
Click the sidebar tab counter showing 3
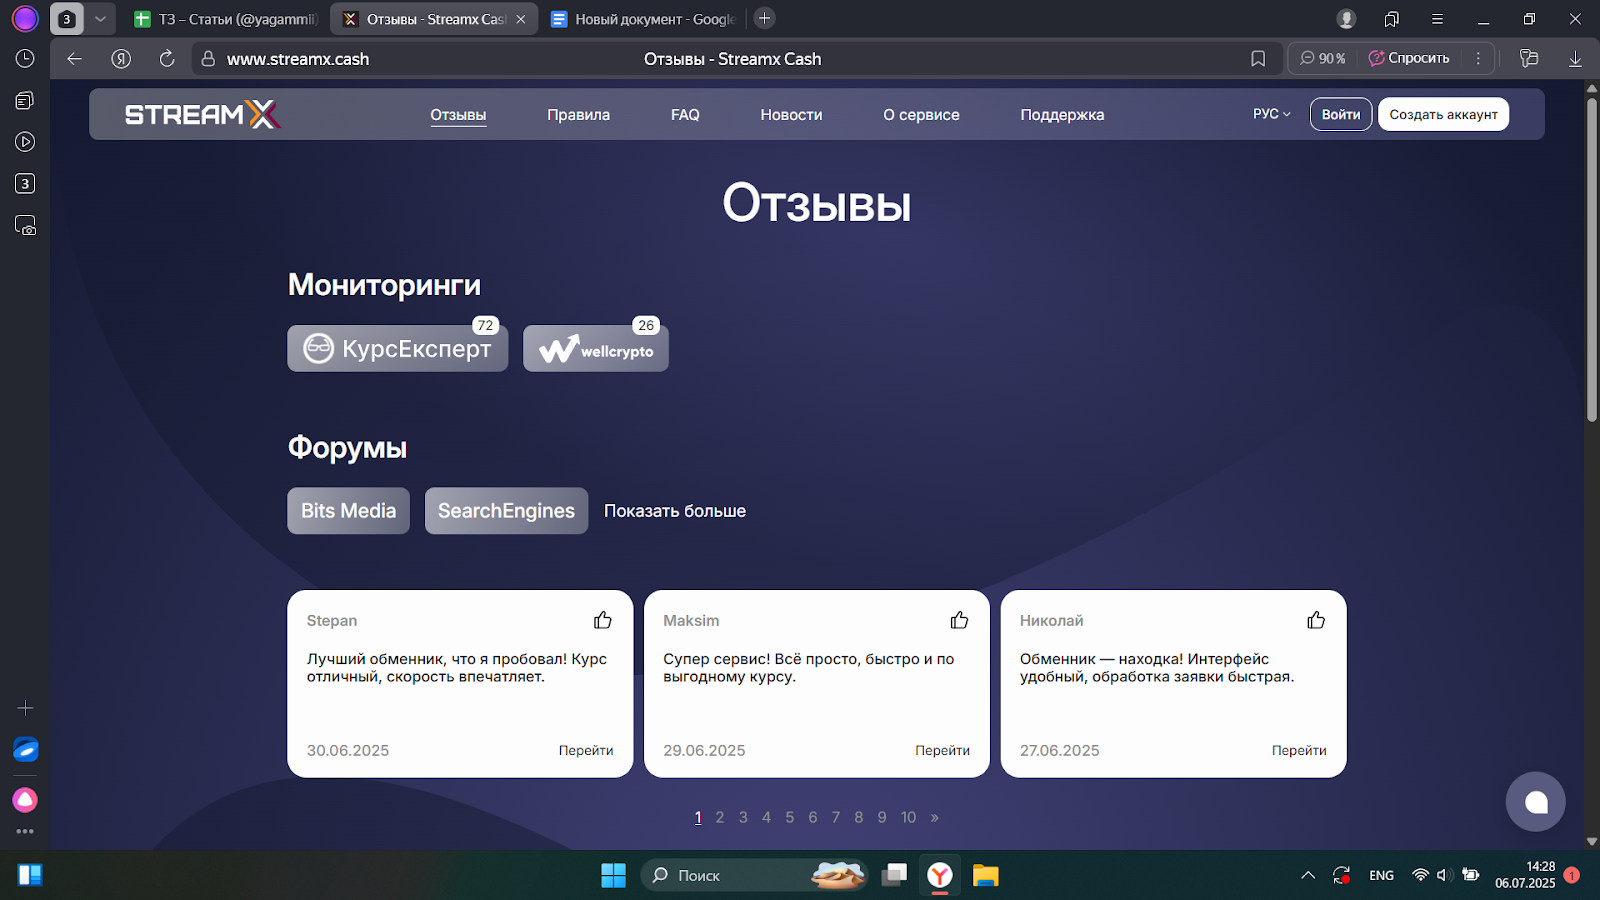pyautogui.click(x=25, y=184)
